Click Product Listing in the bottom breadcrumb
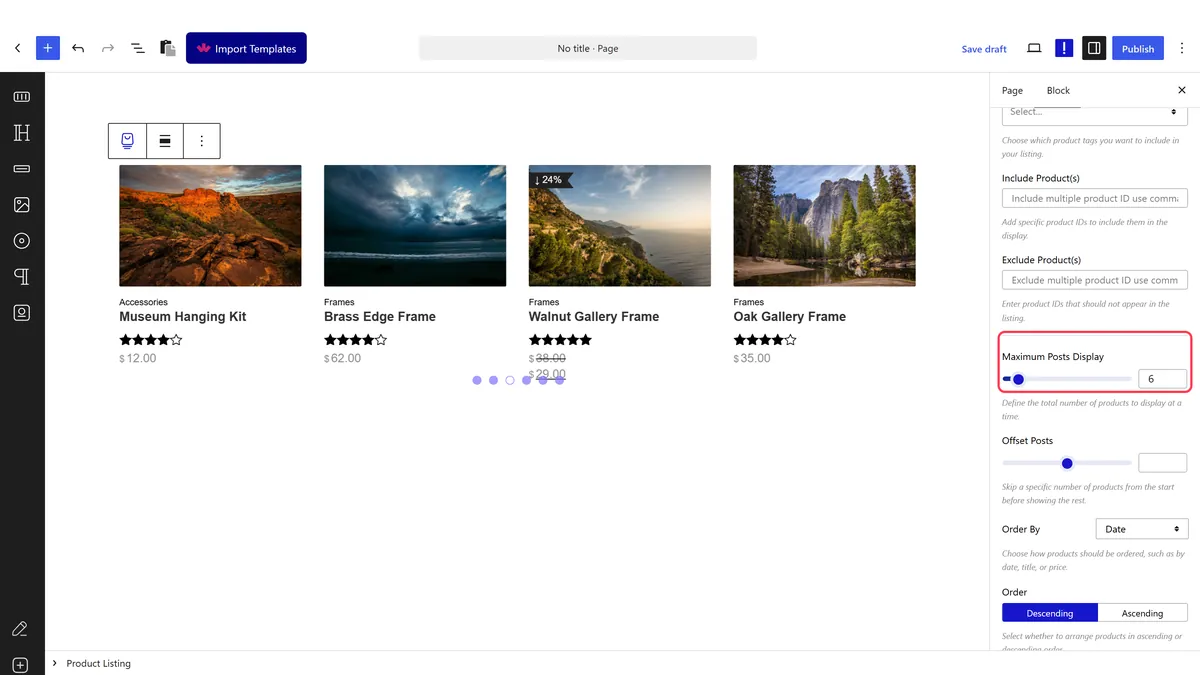Viewport: 1200px width, 675px height. [x=98, y=663]
